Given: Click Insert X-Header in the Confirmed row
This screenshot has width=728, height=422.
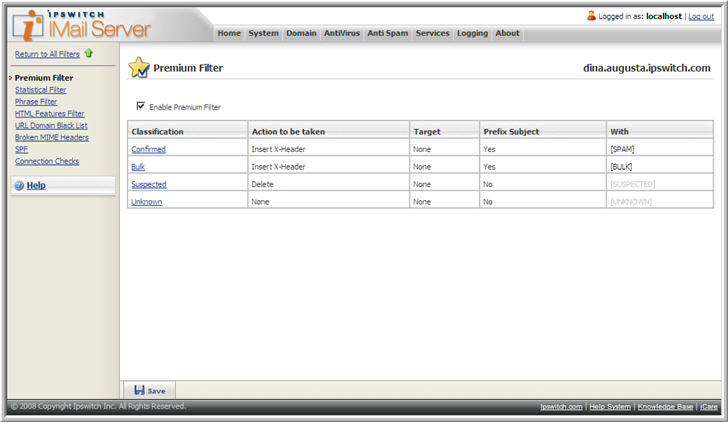Looking at the screenshot, I should point(278,149).
